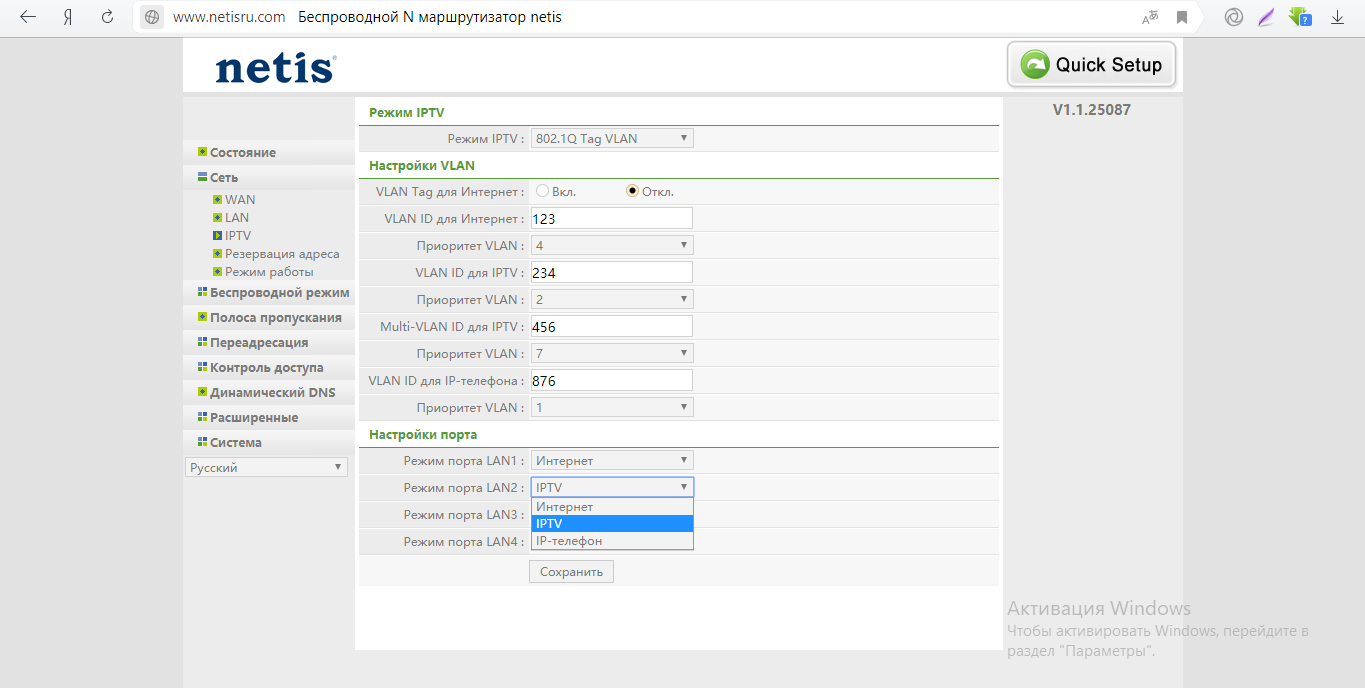The width and height of the screenshot is (1365, 688).
Task: Open the spiral protection extension icon
Action: pyautogui.click(x=1234, y=18)
